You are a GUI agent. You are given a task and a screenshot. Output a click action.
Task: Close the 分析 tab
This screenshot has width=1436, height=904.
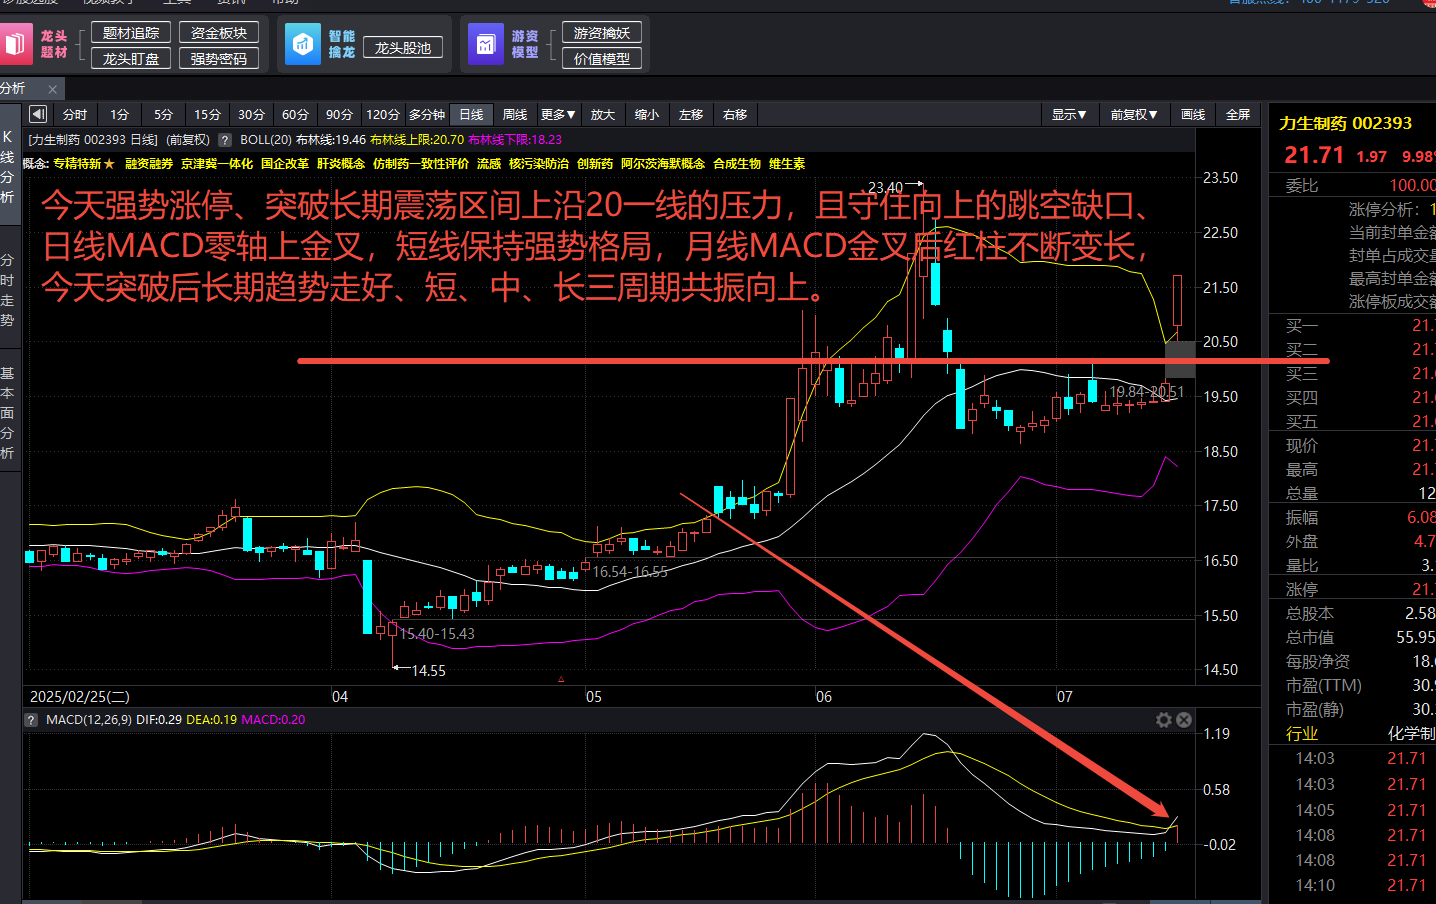pos(53,89)
